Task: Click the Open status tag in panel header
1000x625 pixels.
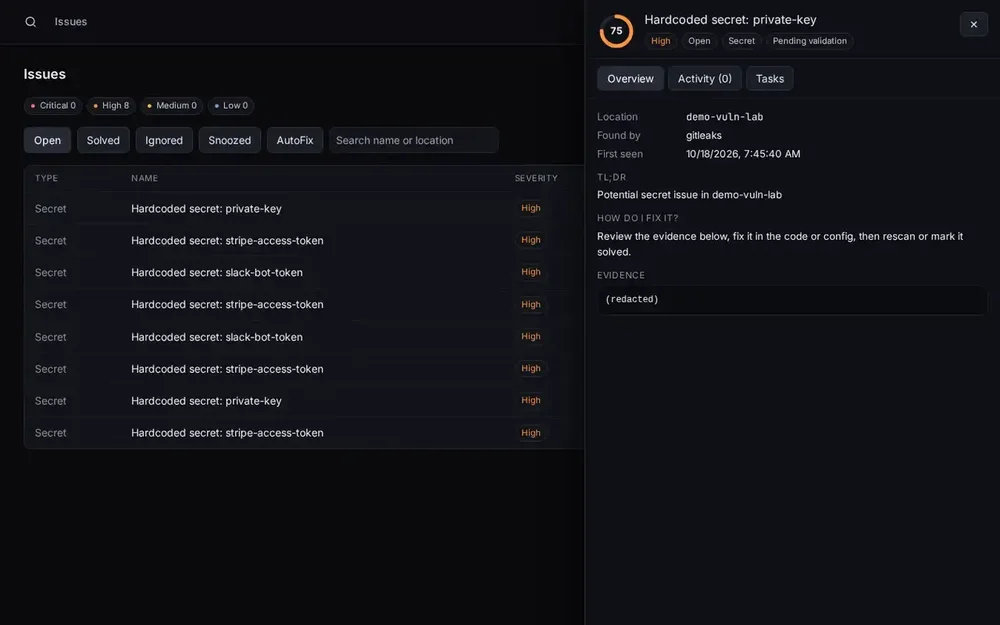Action: 699,41
